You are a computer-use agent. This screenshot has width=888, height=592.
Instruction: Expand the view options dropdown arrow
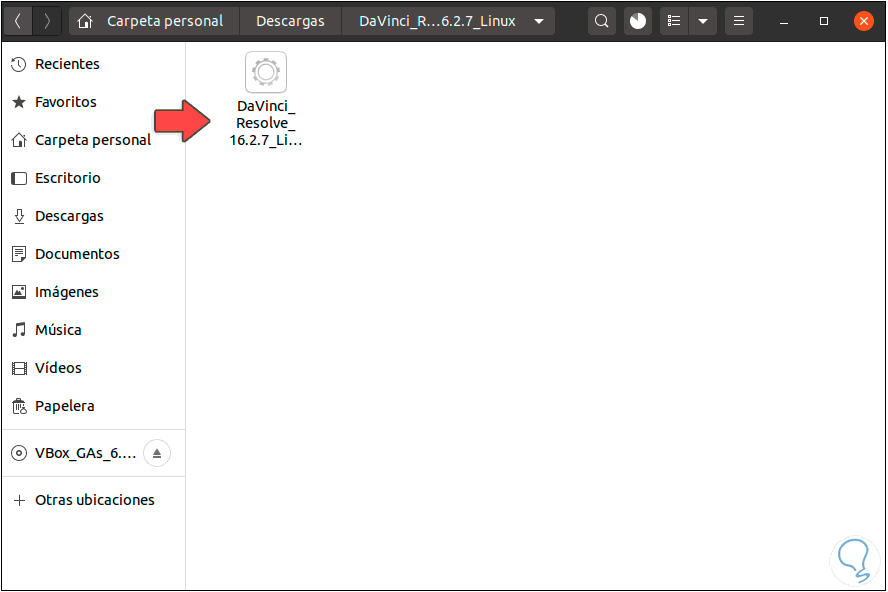(703, 22)
